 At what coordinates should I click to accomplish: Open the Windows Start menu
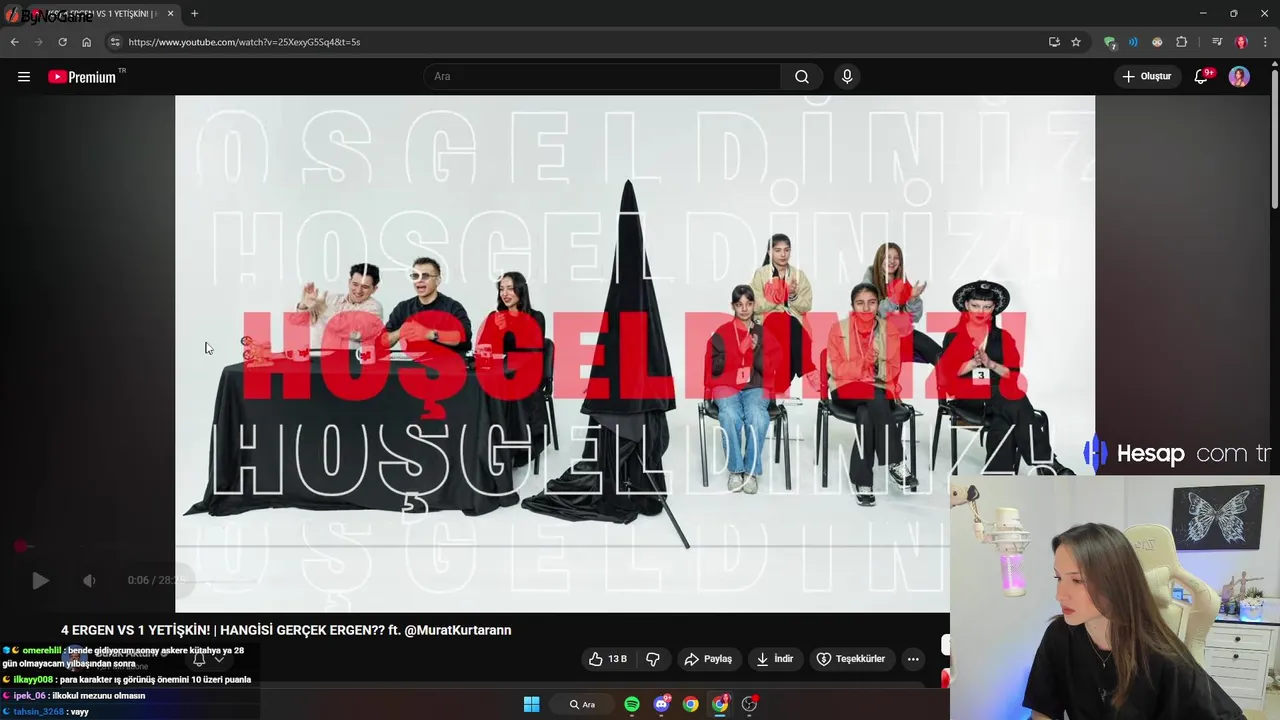tap(532, 704)
